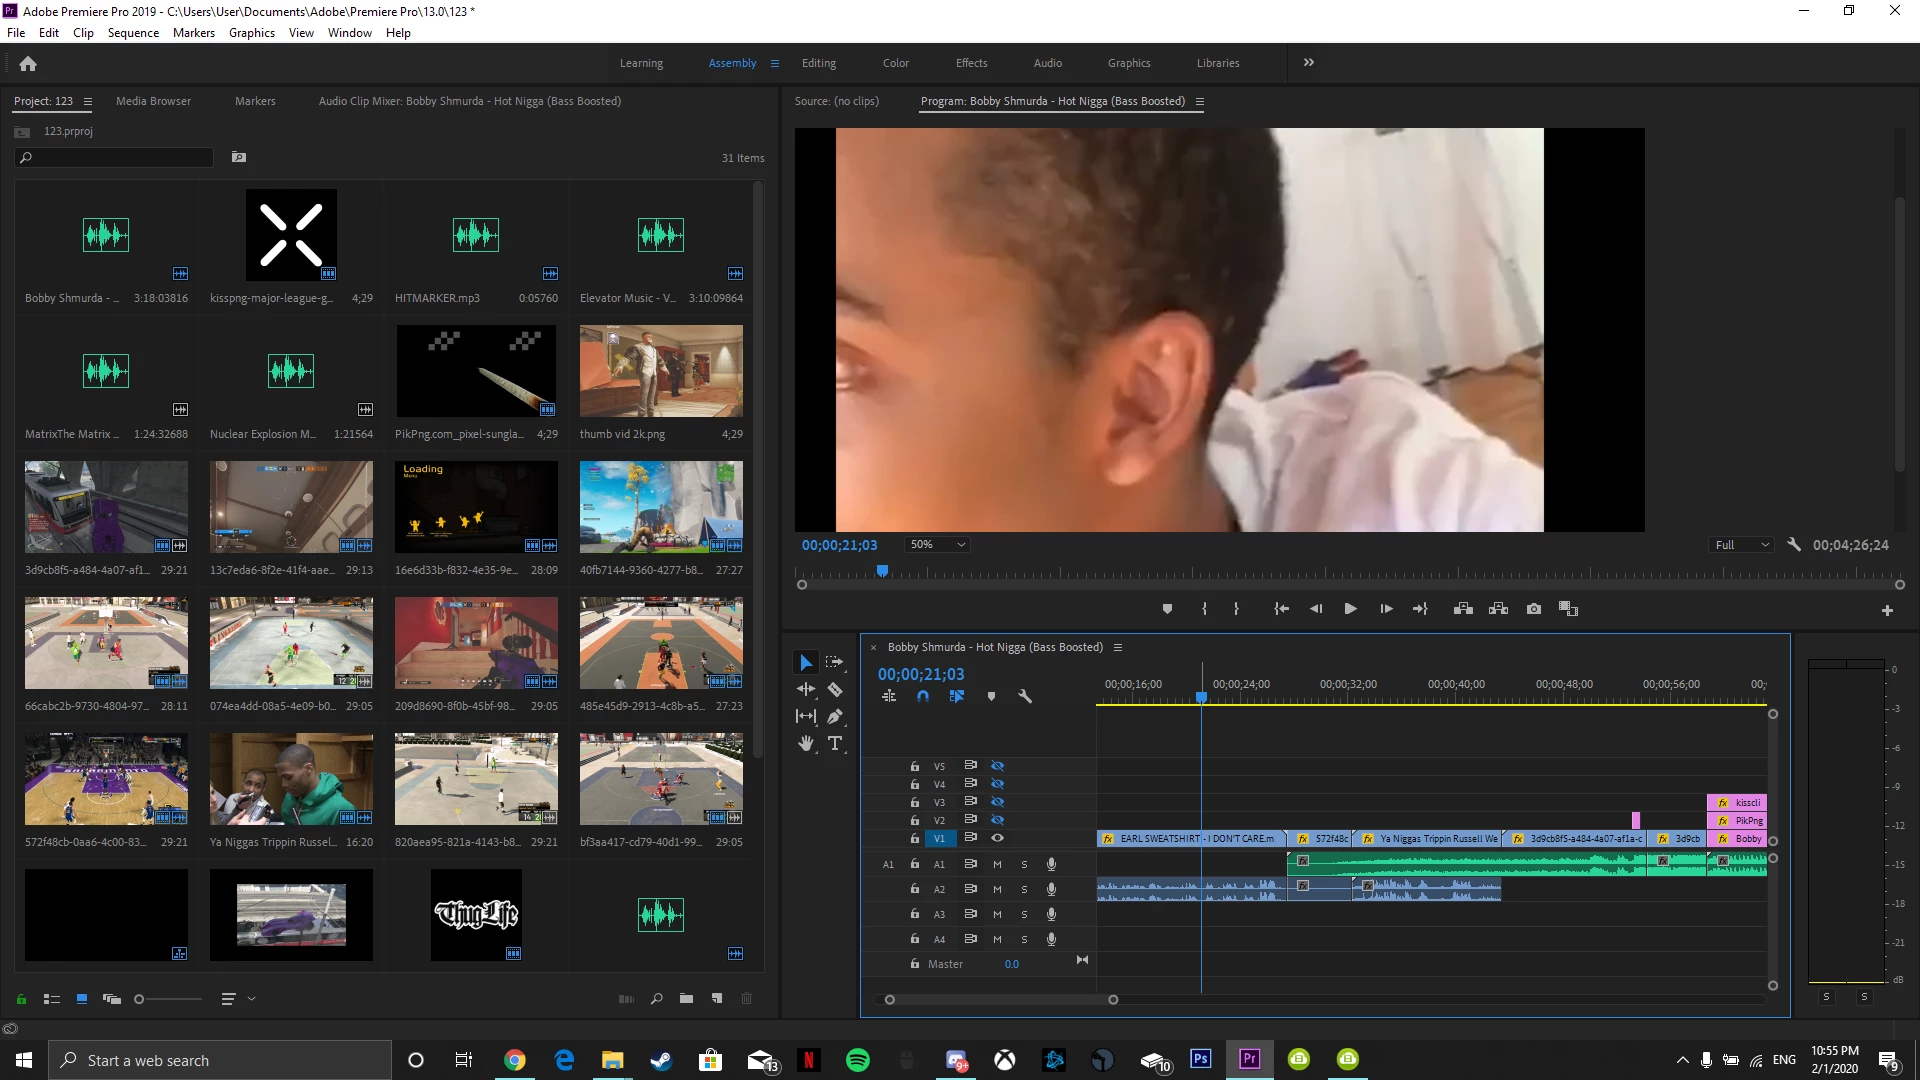Select the Hand tool
Image resolution: width=1920 pixels, height=1080 pixels.
point(806,743)
